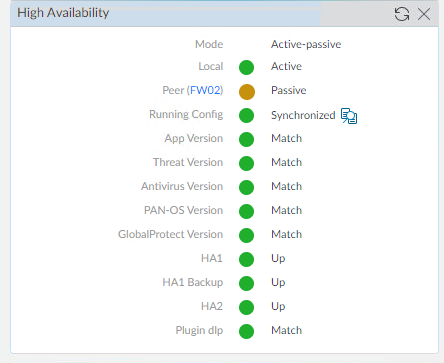Image resolution: width=444 pixels, height=363 pixels.
Task: Click the Passive peer state text
Action: (289, 90)
